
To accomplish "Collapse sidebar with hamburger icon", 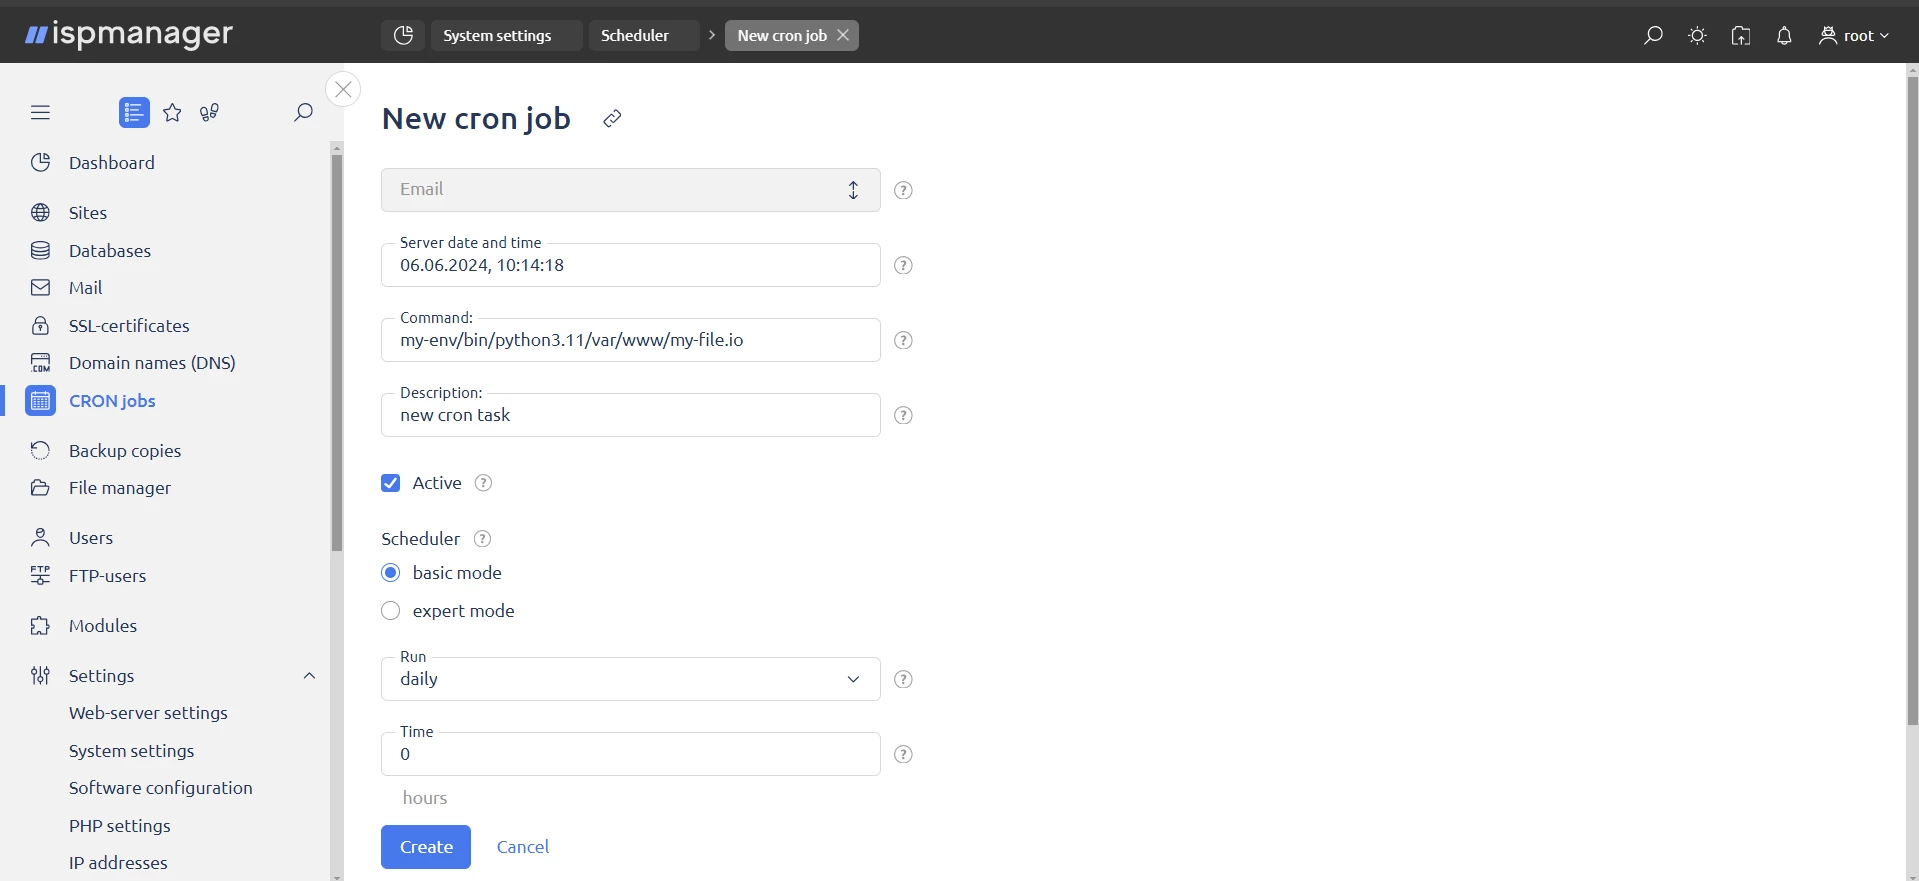I will (x=40, y=112).
